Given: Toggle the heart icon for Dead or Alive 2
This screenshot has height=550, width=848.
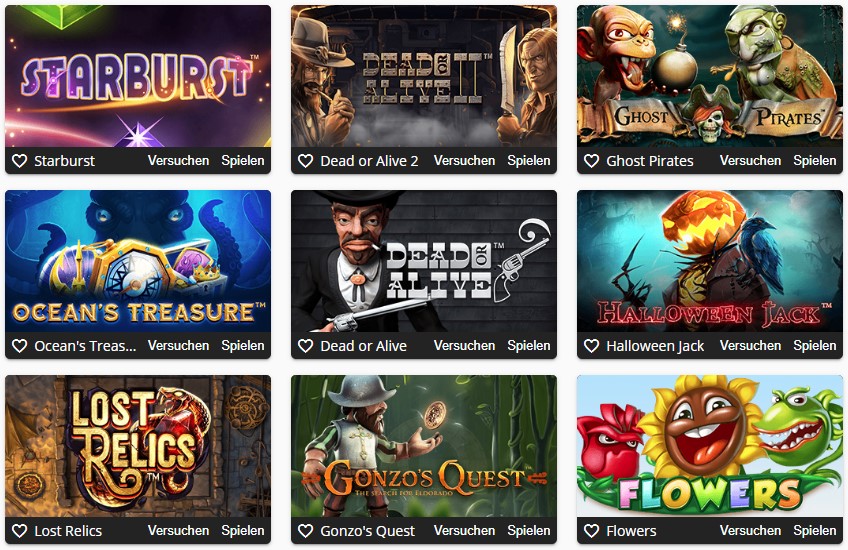Looking at the screenshot, I should (x=306, y=161).
